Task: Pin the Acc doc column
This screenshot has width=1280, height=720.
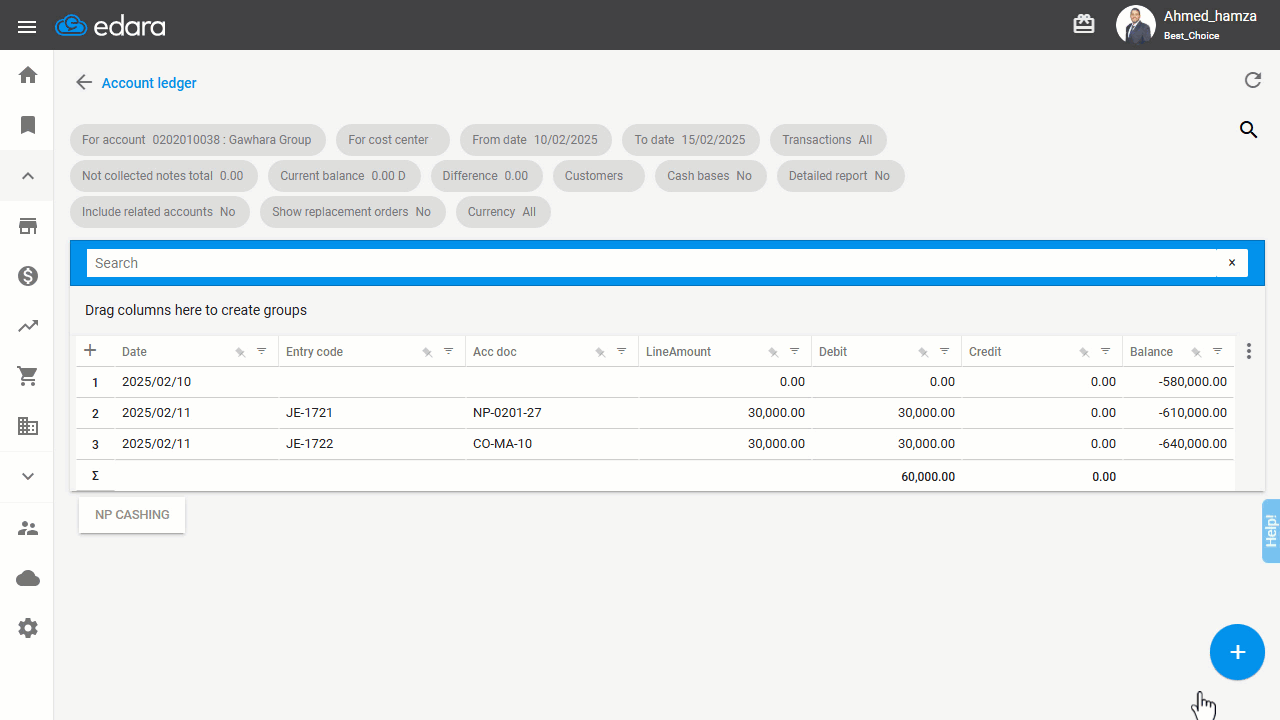Action: pyautogui.click(x=600, y=352)
